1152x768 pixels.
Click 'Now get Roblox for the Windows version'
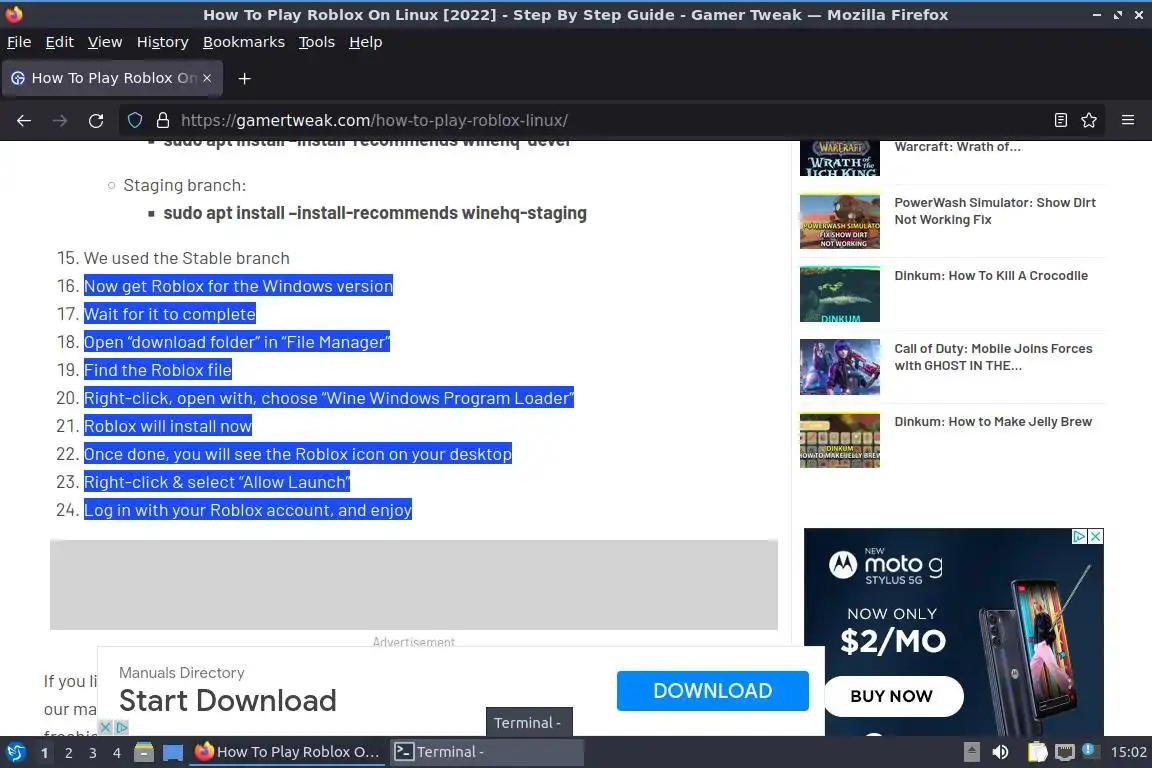(x=238, y=286)
